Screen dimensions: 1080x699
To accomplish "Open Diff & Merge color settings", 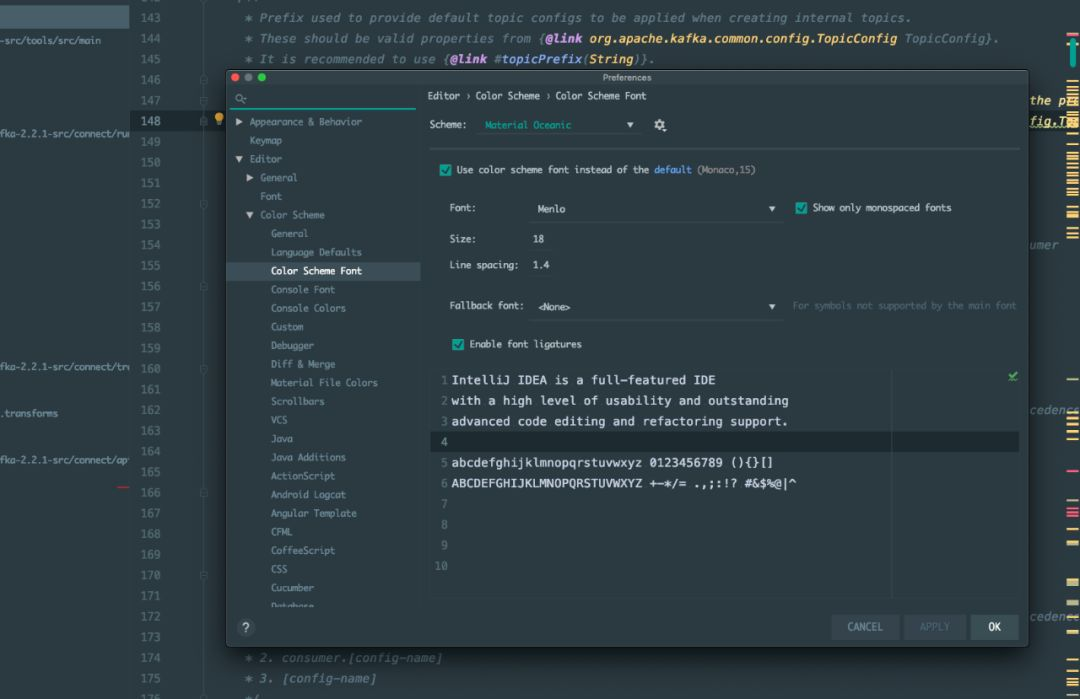I will point(302,364).
